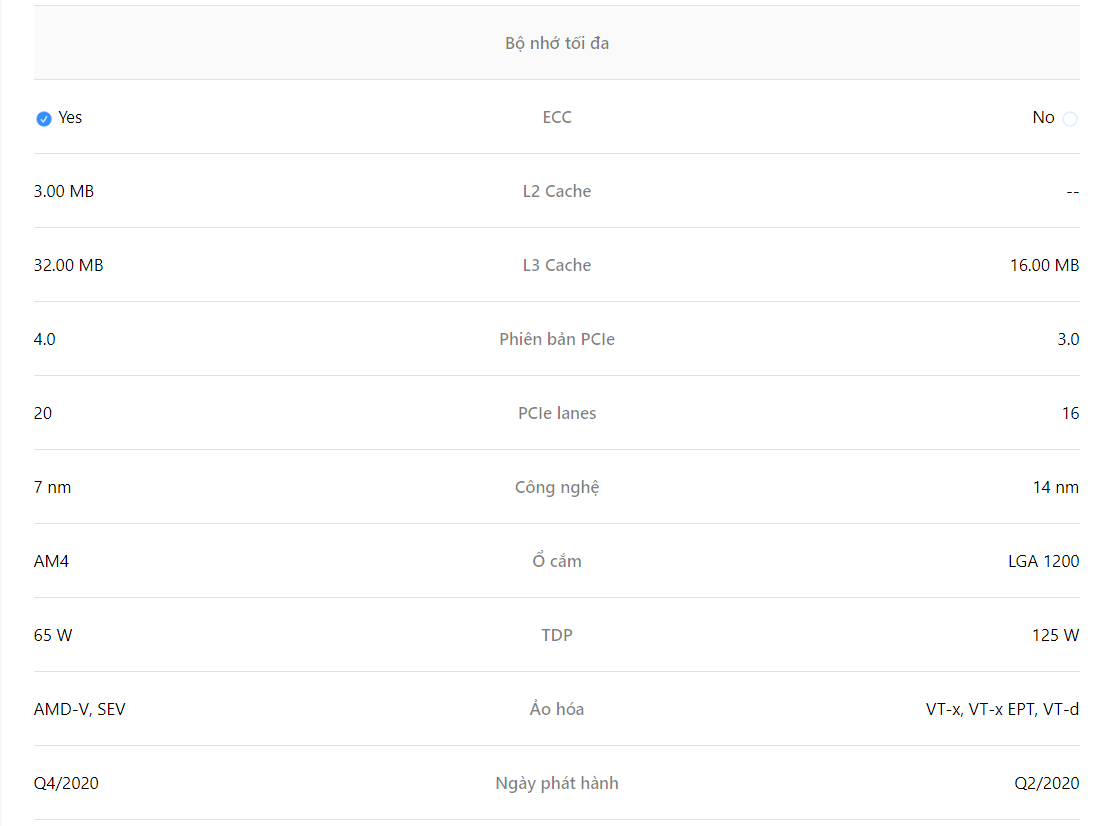This screenshot has height=826, width=1111.
Task: Click the L3 Cache row label
Action: pyautogui.click(x=557, y=265)
